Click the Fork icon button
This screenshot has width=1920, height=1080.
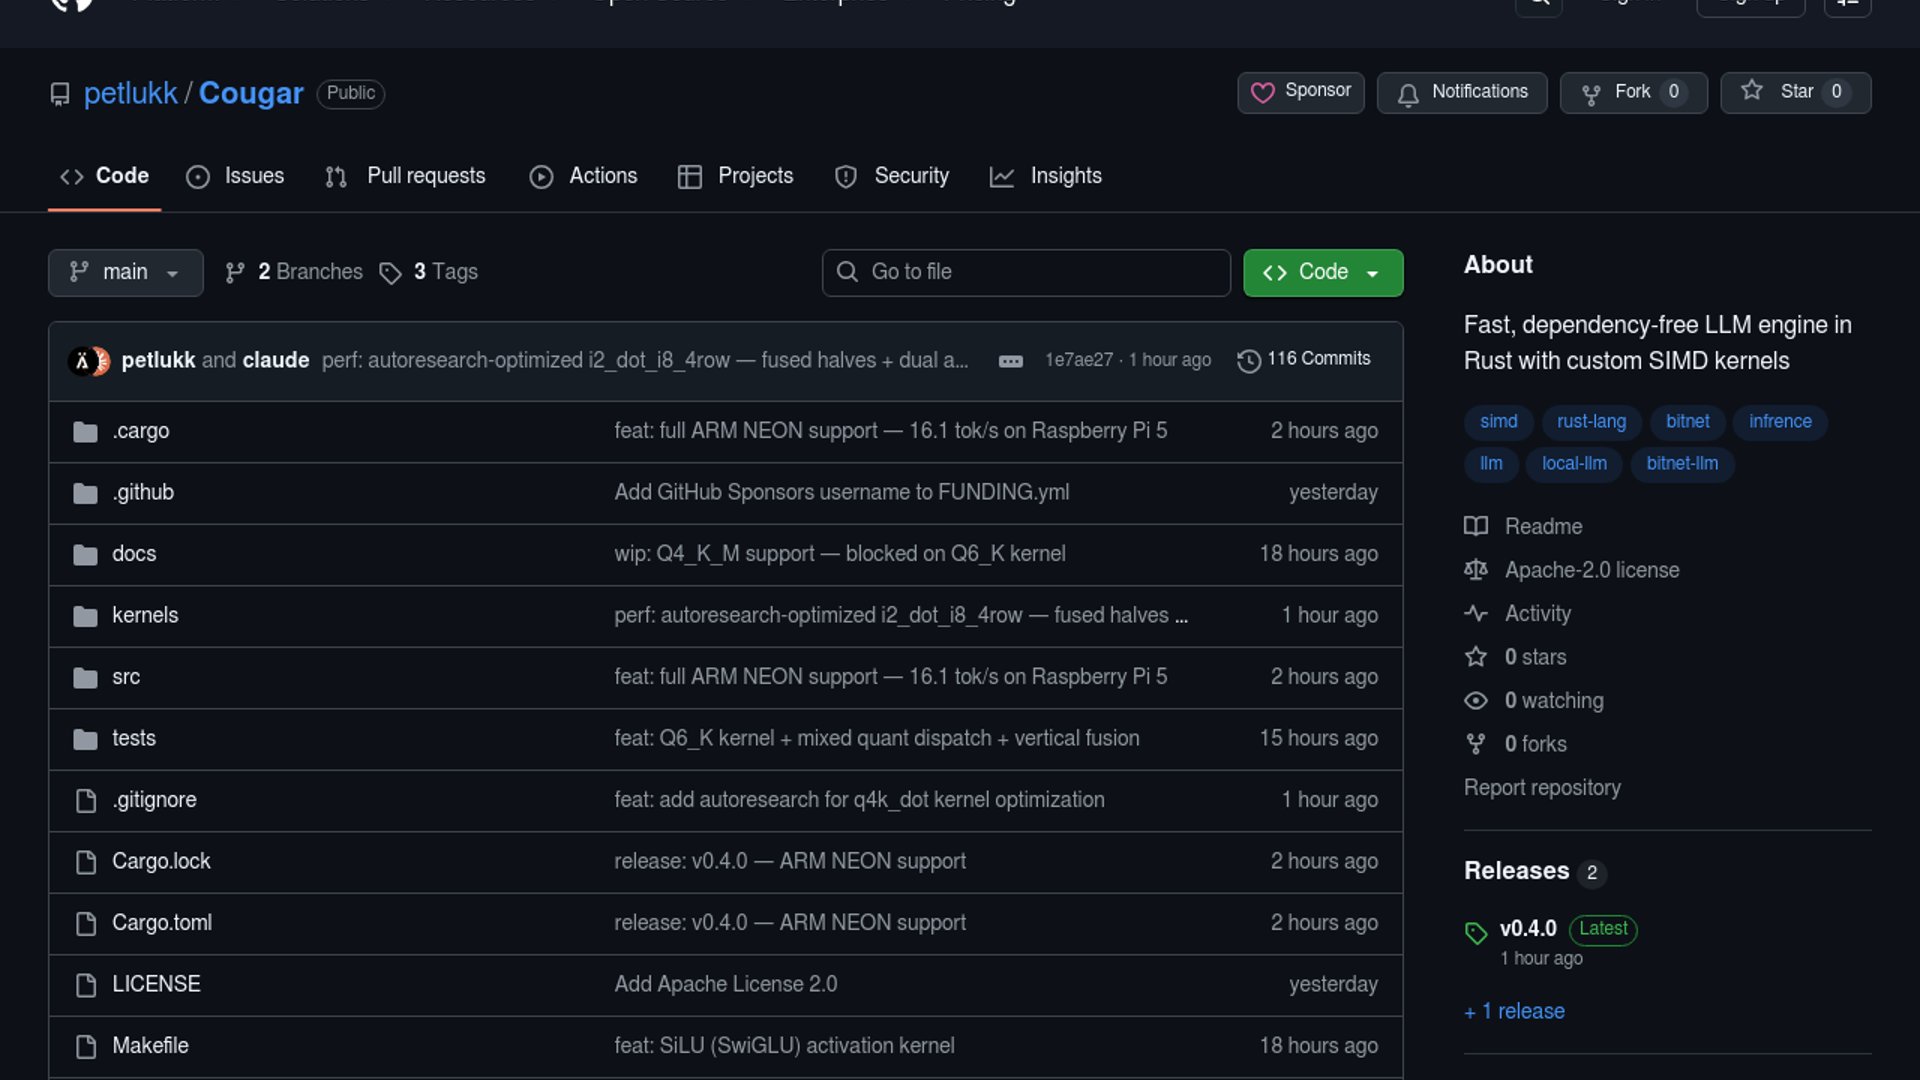[x=1591, y=94]
